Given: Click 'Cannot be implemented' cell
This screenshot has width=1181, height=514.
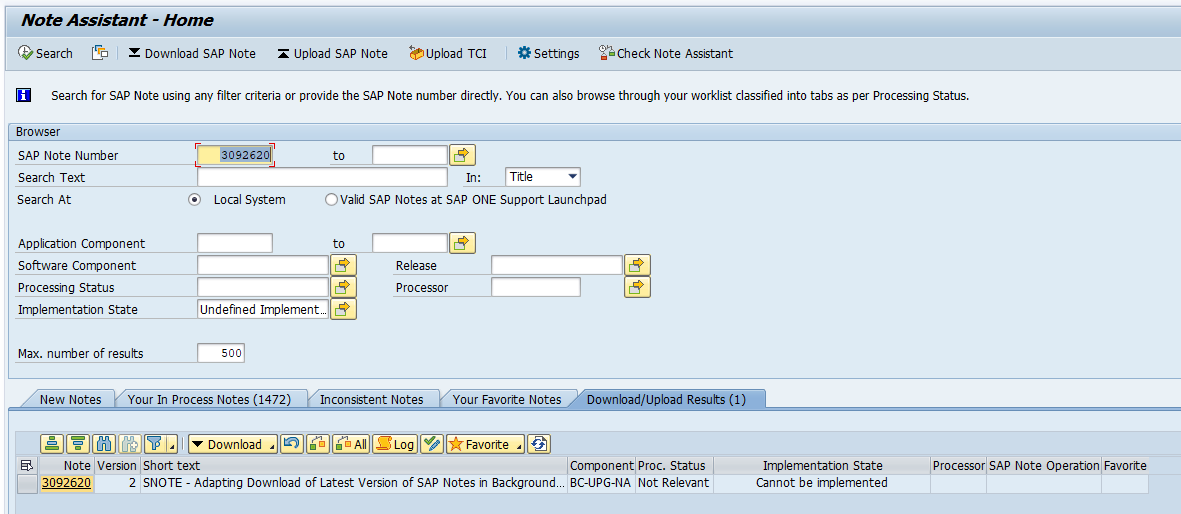Looking at the screenshot, I should (x=822, y=483).
